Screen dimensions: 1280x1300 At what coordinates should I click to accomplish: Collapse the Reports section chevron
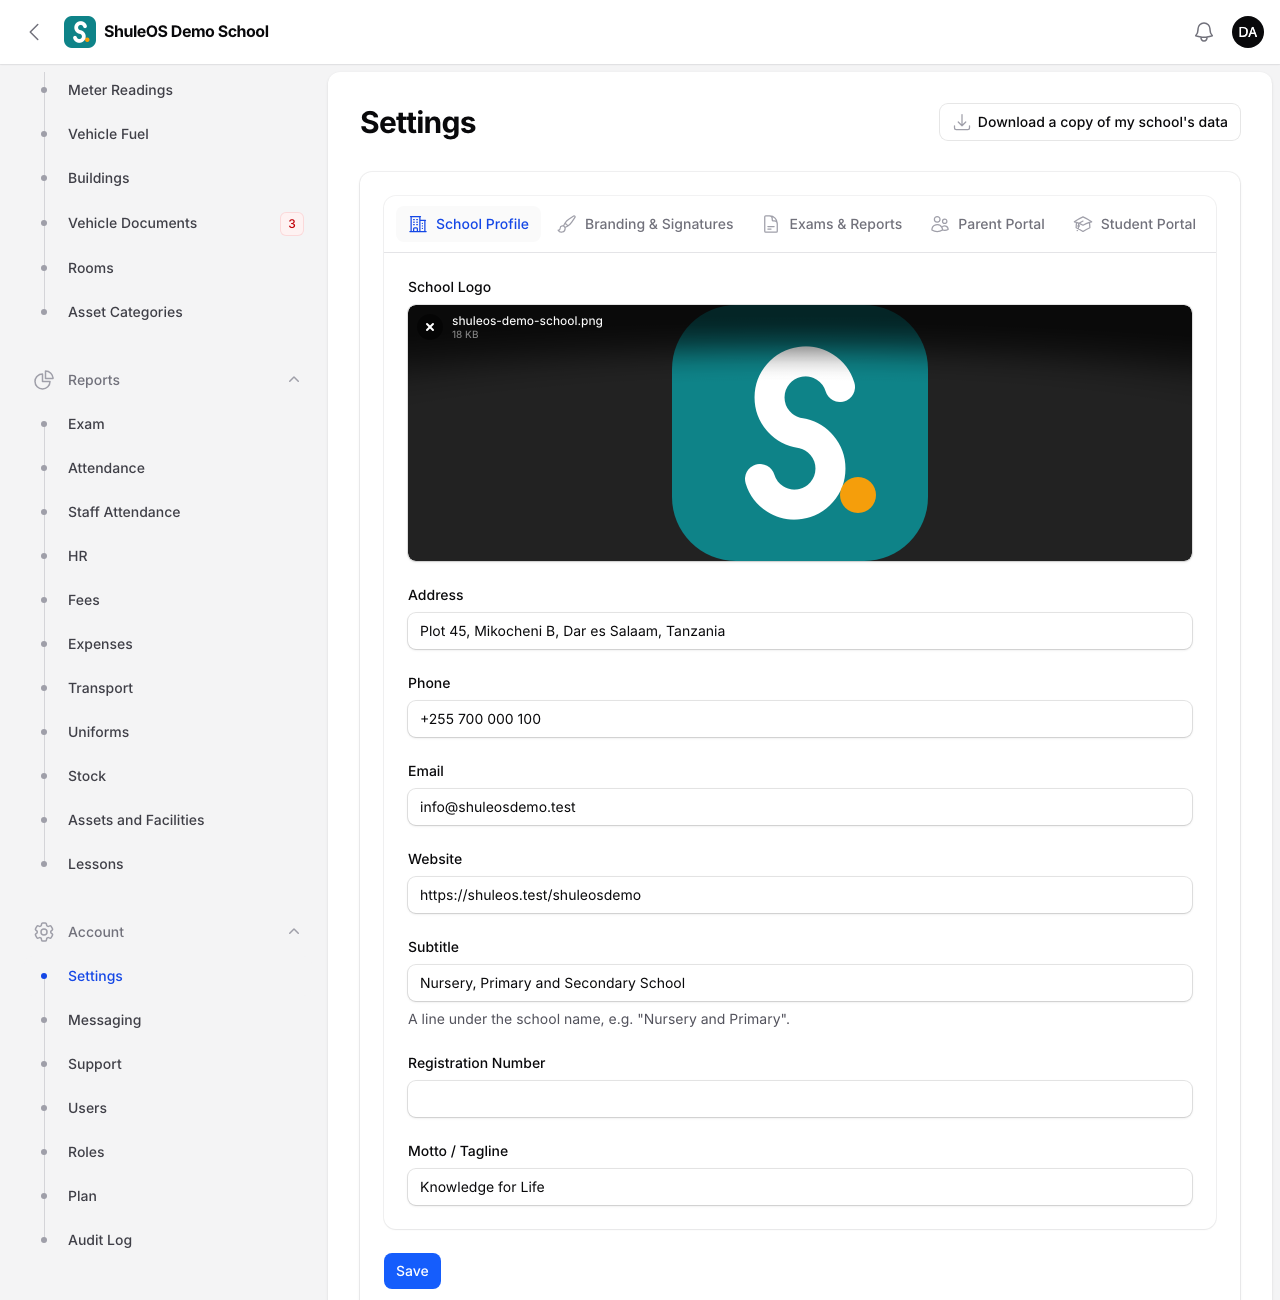pyautogui.click(x=294, y=380)
